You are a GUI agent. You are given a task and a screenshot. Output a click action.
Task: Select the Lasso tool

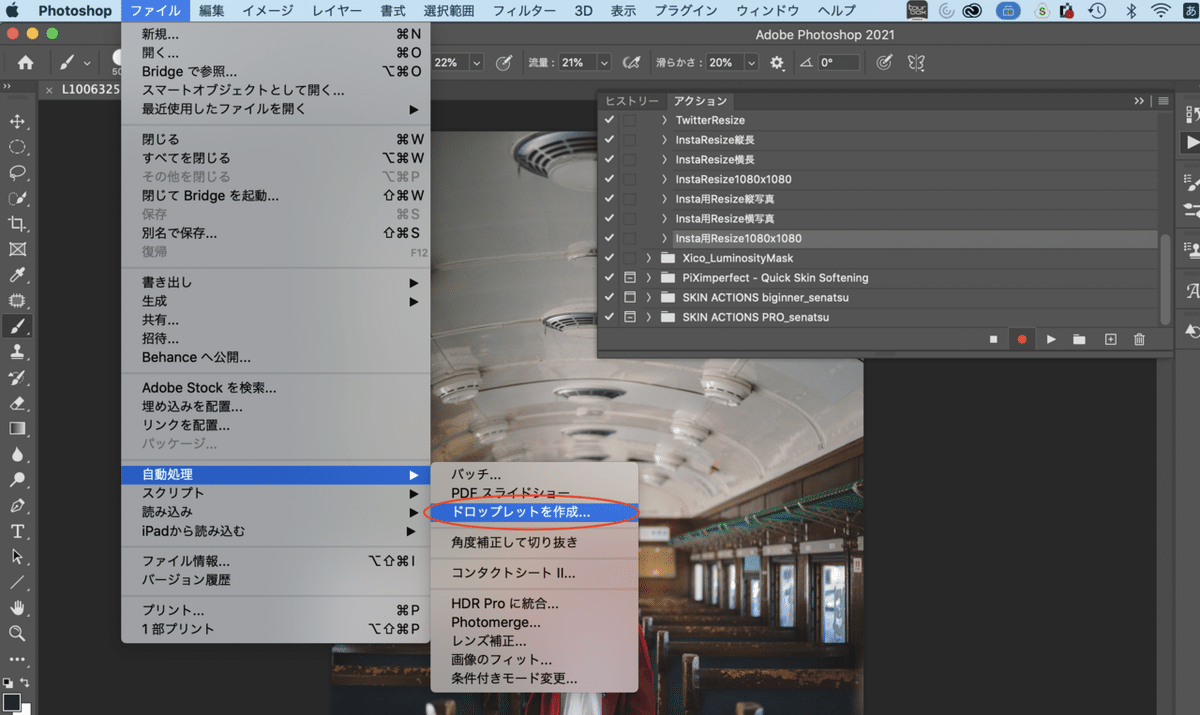pyautogui.click(x=17, y=172)
